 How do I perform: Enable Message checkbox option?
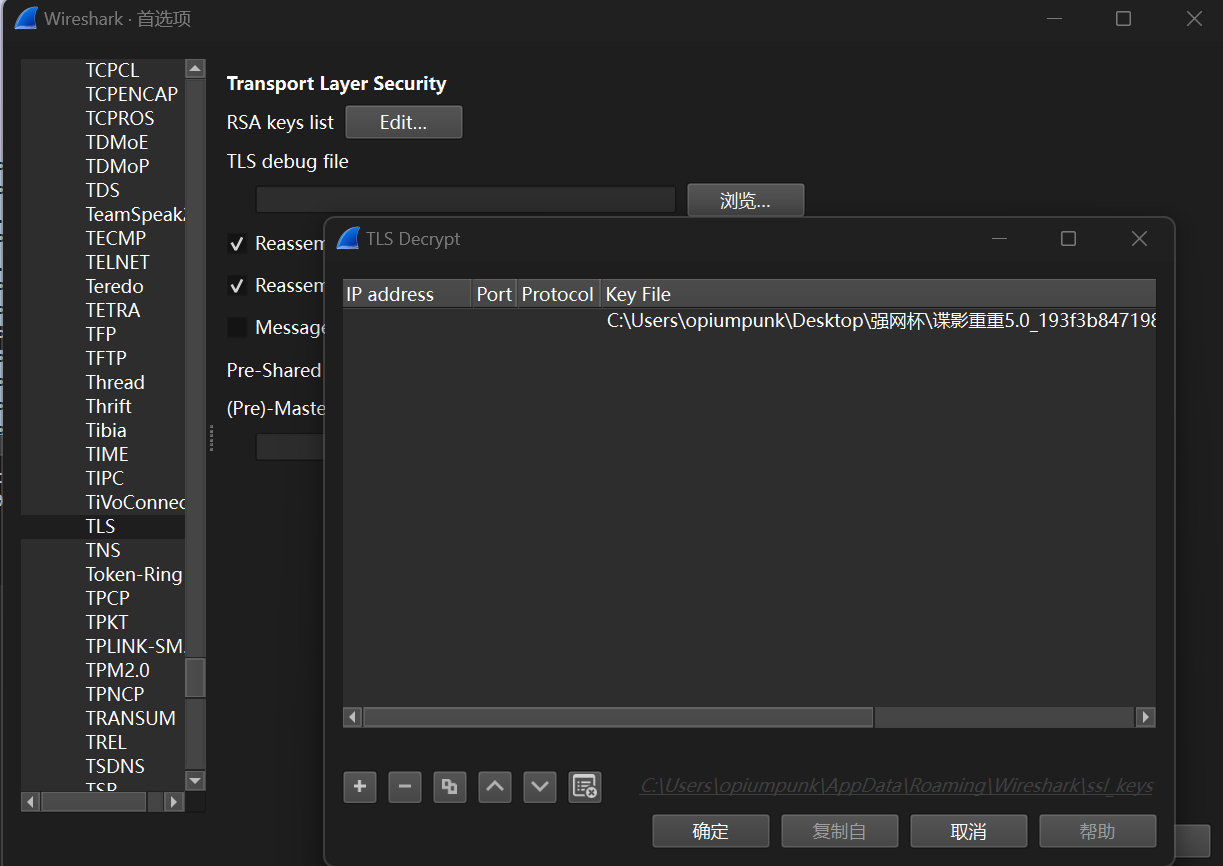237,328
